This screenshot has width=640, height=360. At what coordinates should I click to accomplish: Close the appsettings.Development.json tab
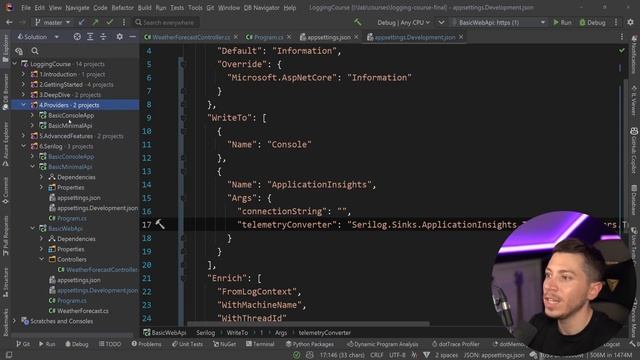point(461,37)
